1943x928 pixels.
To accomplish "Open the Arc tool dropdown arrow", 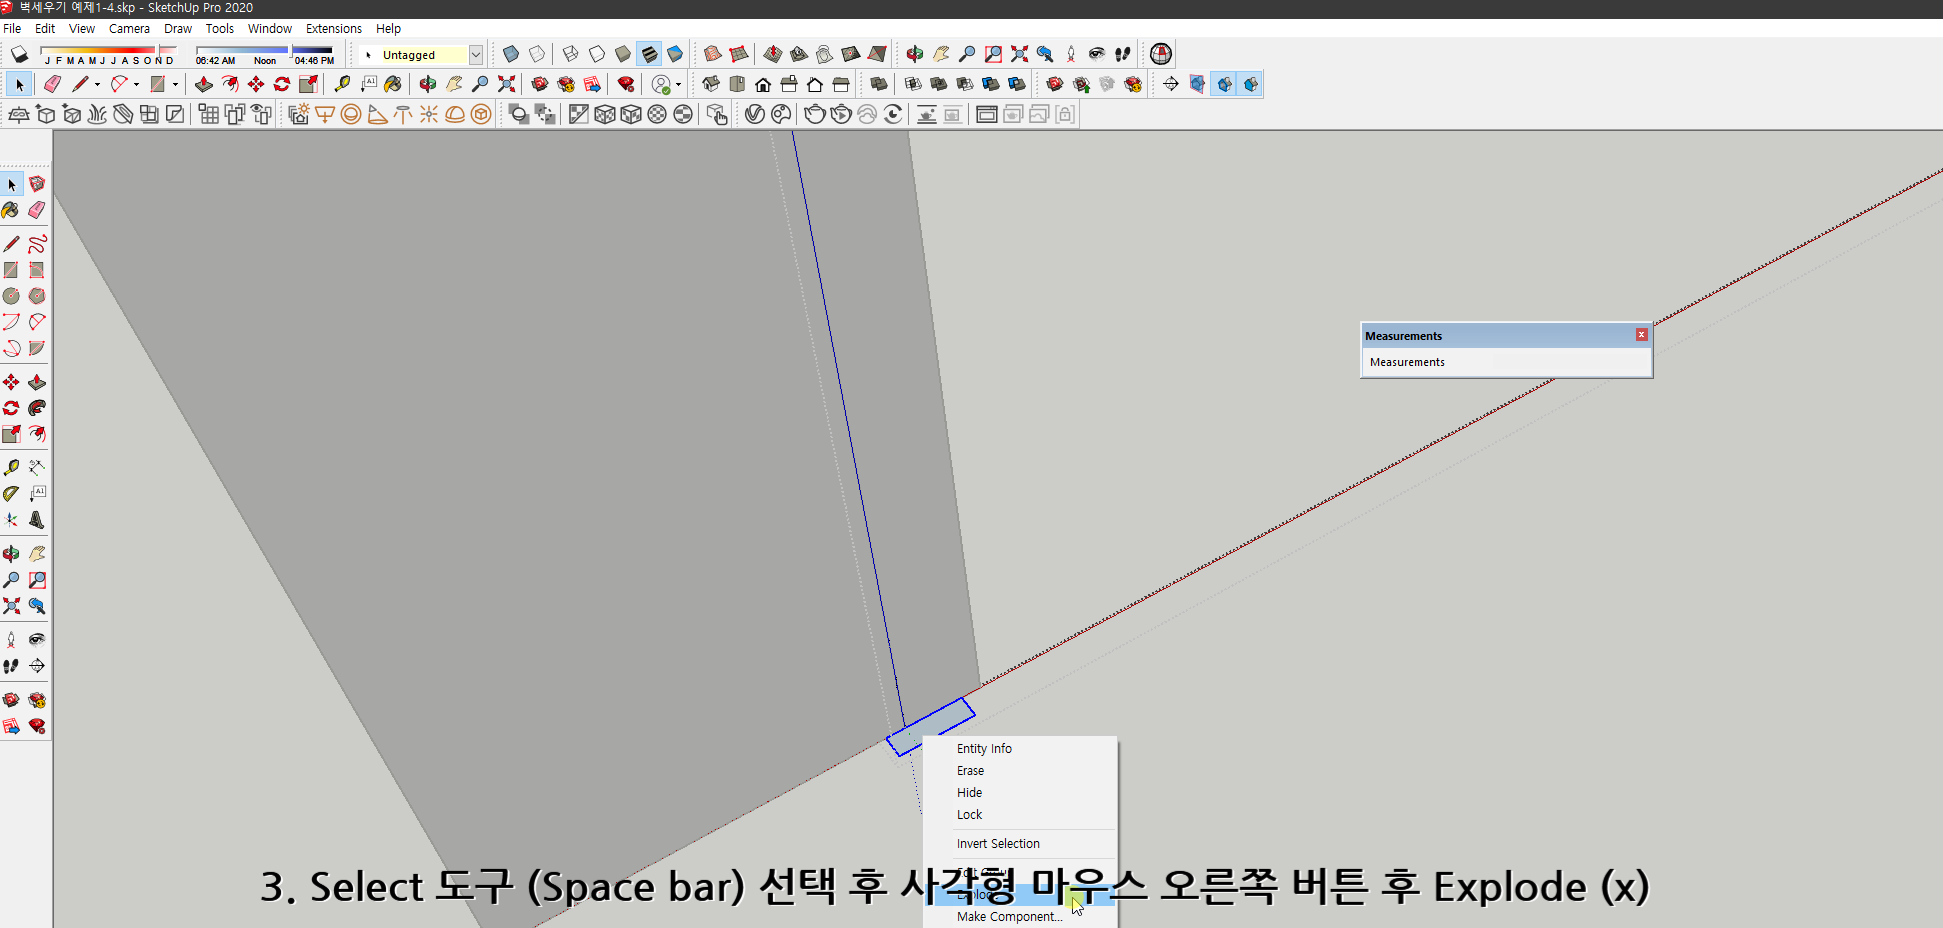I will (136, 84).
